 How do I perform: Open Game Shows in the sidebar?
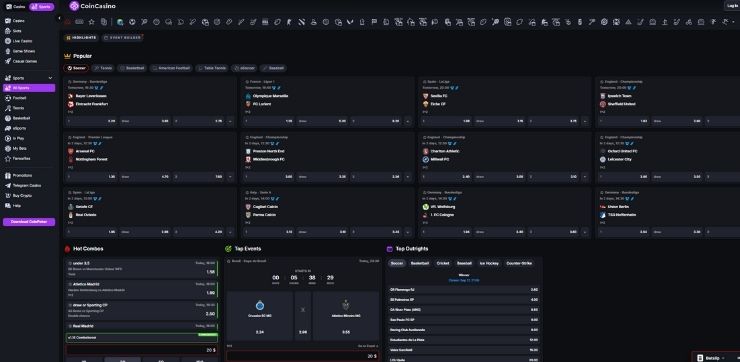pos(24,51)
